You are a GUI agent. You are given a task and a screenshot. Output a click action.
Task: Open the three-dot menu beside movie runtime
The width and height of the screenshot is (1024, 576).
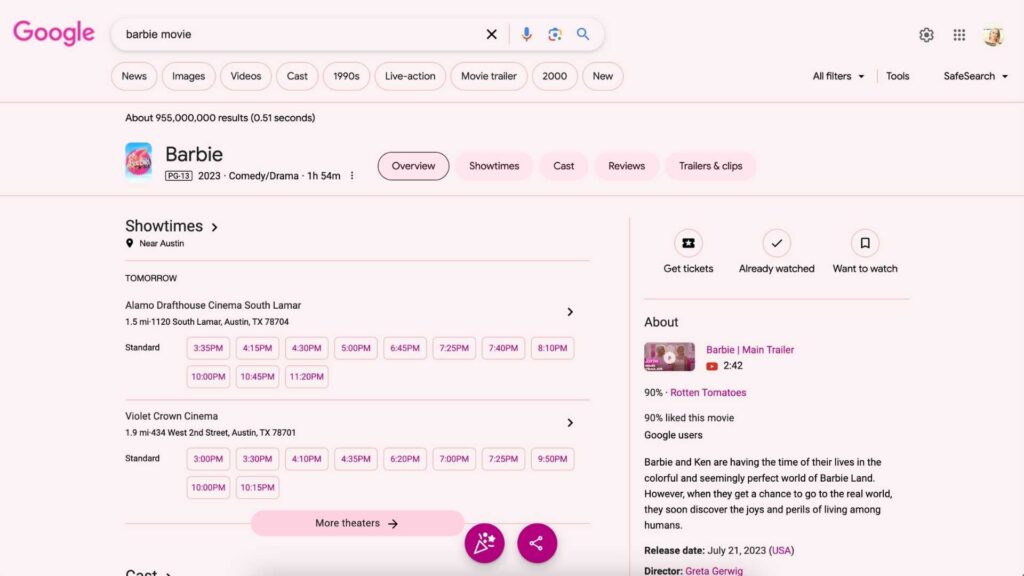click(x=352, y=176)
